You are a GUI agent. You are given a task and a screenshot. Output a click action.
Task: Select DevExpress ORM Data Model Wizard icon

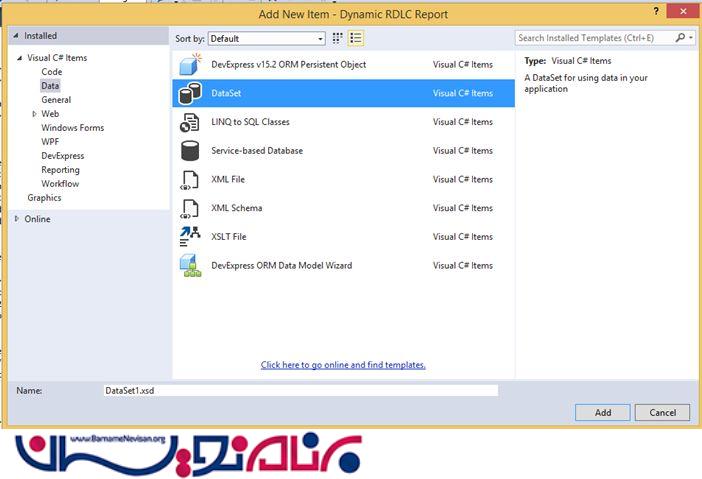(189, 266)
